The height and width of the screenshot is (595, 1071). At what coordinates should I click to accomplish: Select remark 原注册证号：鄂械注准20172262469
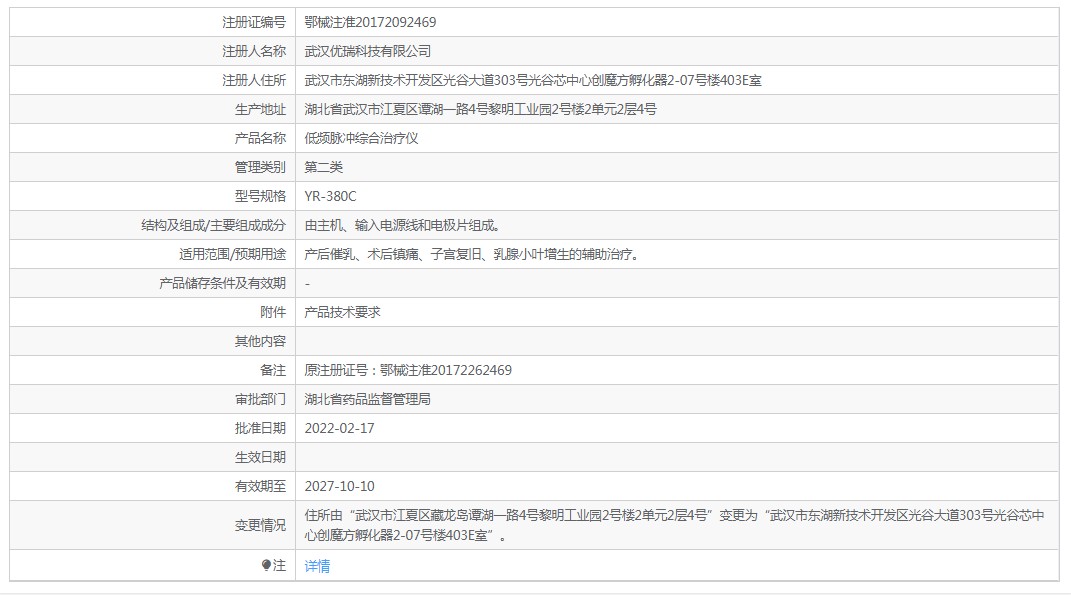click(x=408, y=370)
